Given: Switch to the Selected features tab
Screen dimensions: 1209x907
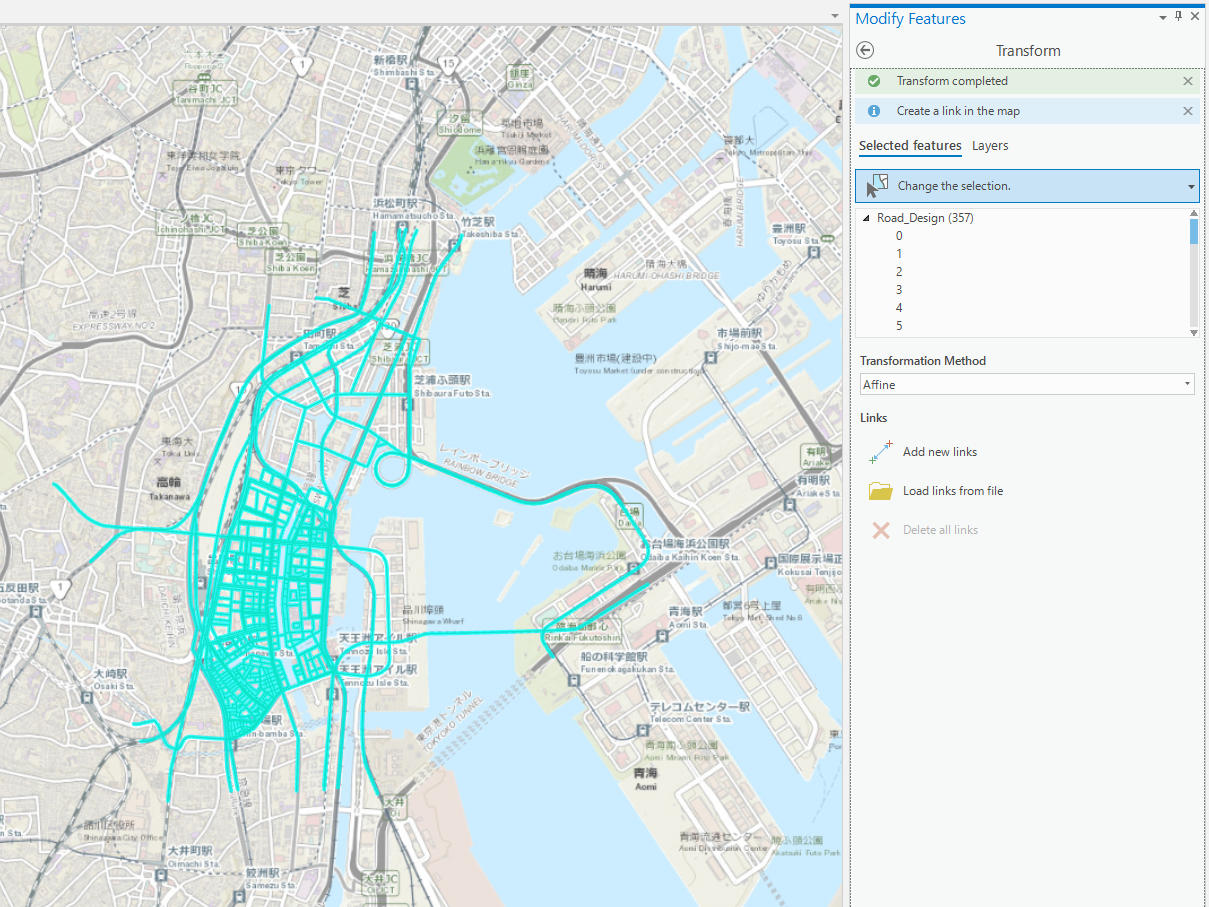Looking at the screenshot, I should coord(910,146).
